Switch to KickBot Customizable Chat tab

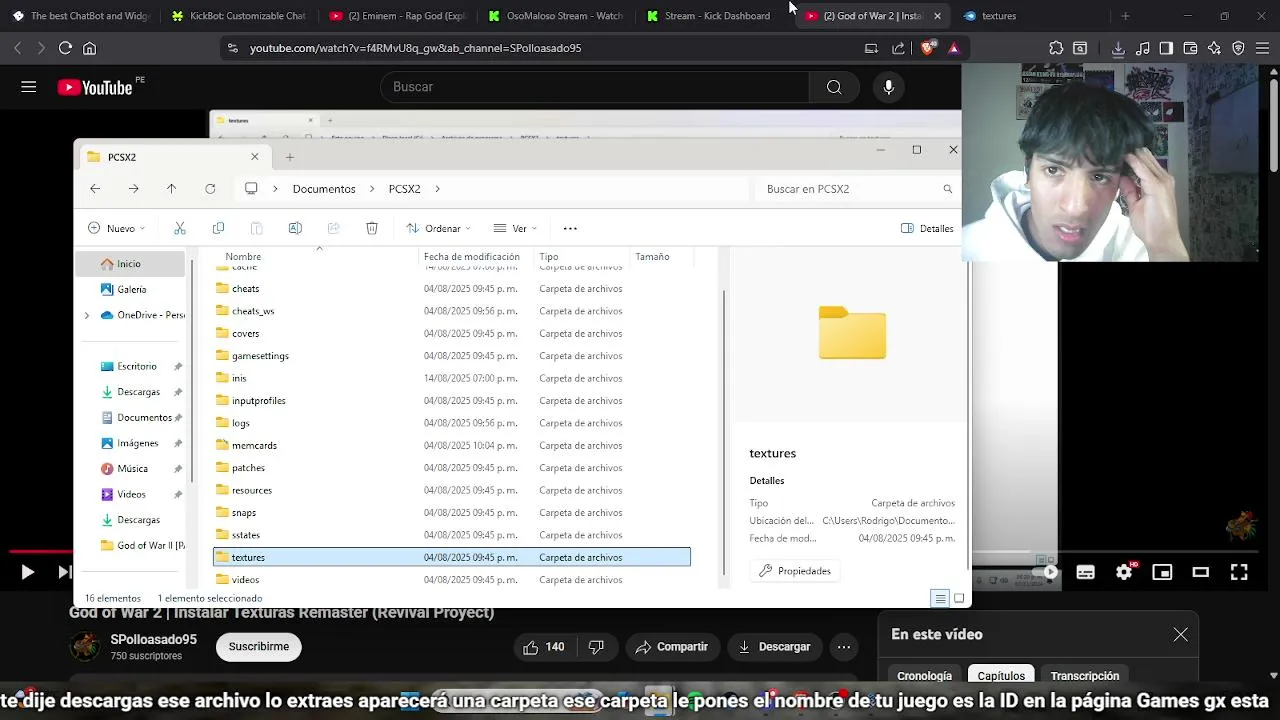238,16
